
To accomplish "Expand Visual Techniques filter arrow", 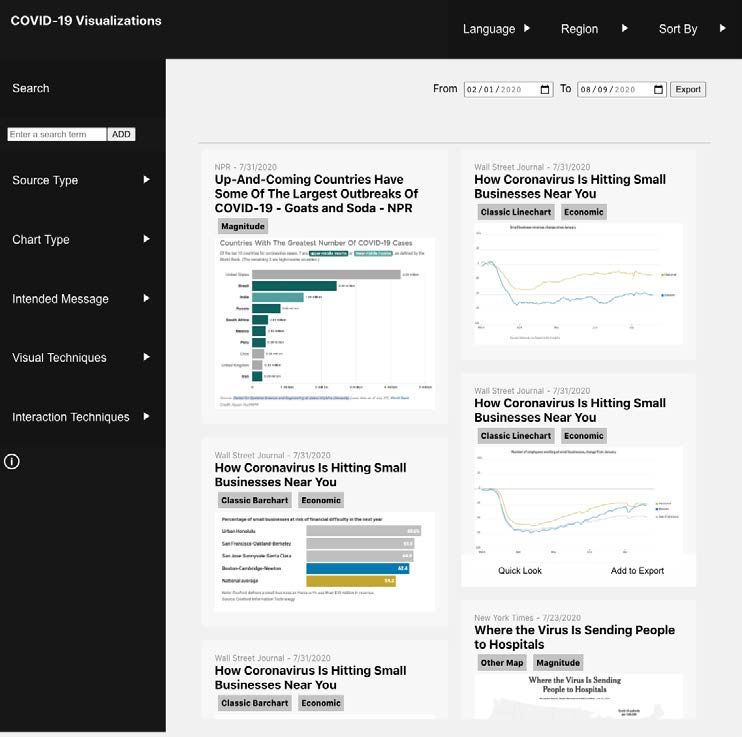I will pyautogui.click(x=147, y=357).
